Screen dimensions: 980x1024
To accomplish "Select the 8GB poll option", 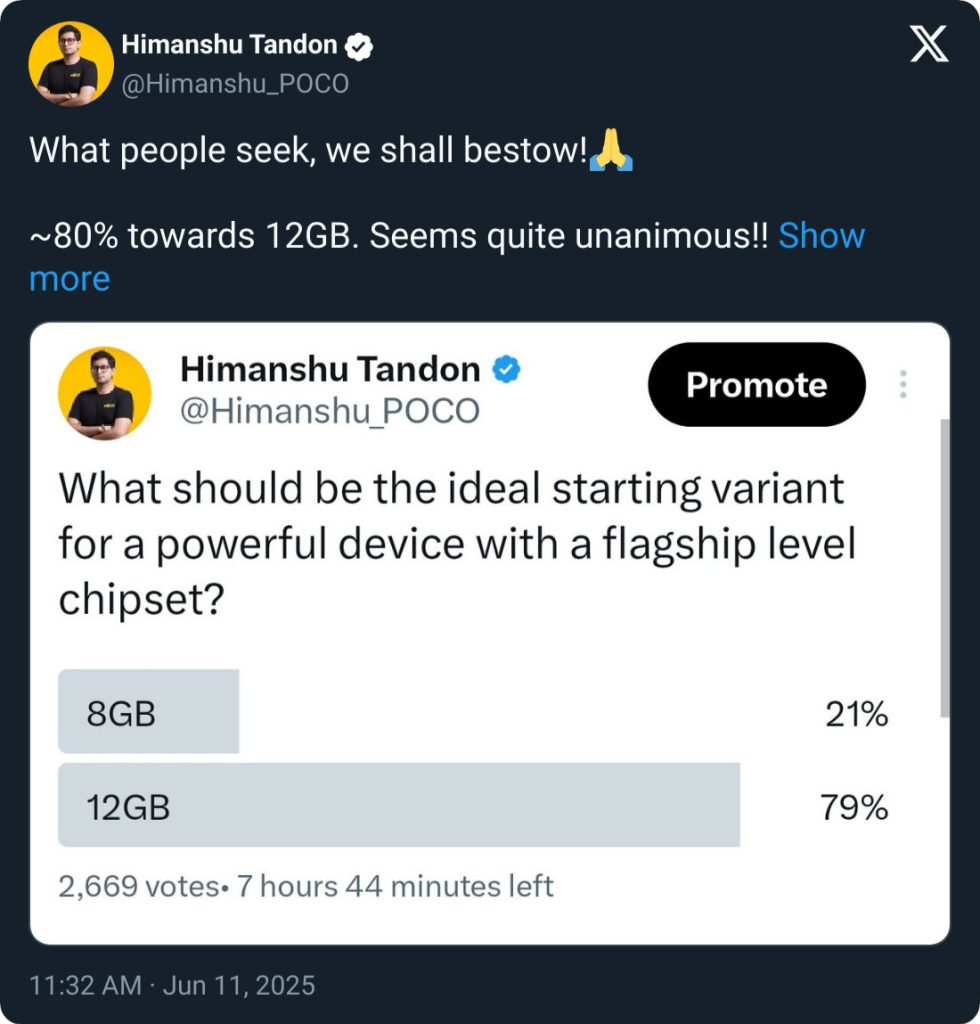I will click(x=149, y=712).
